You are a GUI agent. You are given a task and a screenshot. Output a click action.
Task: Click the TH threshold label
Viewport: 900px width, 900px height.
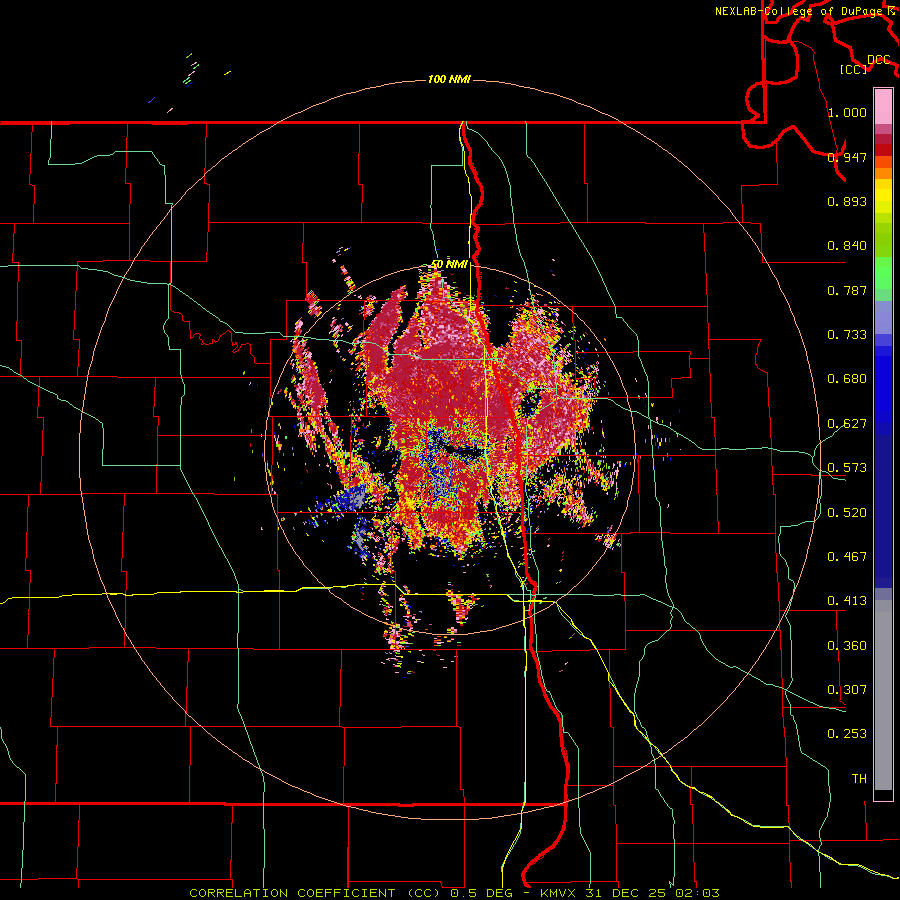click(859, 779)
